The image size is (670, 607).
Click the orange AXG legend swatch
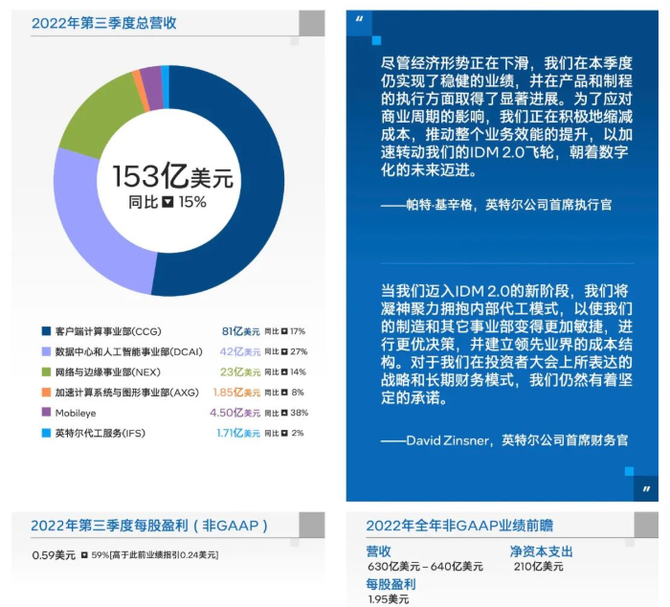click(x=46, y=392)
